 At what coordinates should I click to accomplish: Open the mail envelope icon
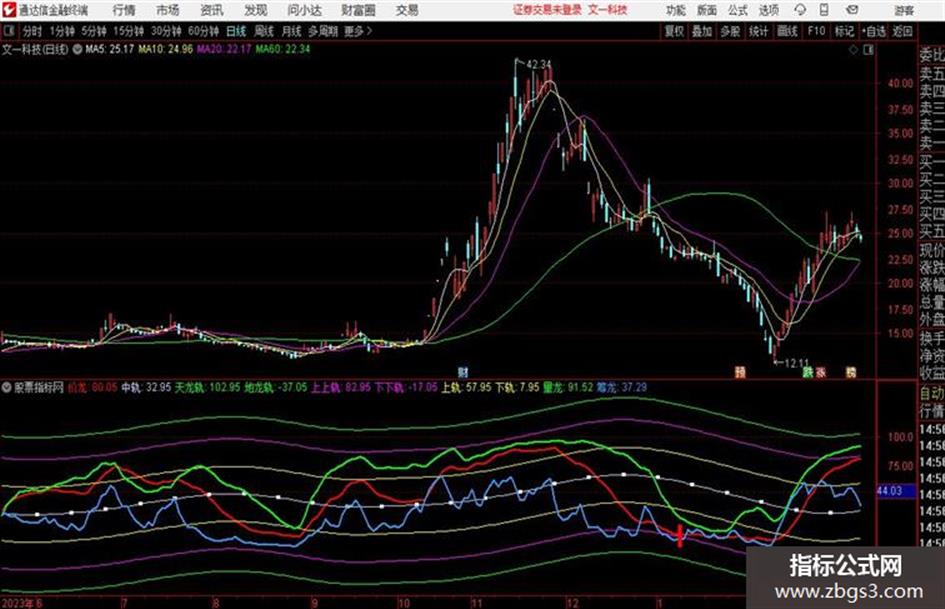coord(852,10)
